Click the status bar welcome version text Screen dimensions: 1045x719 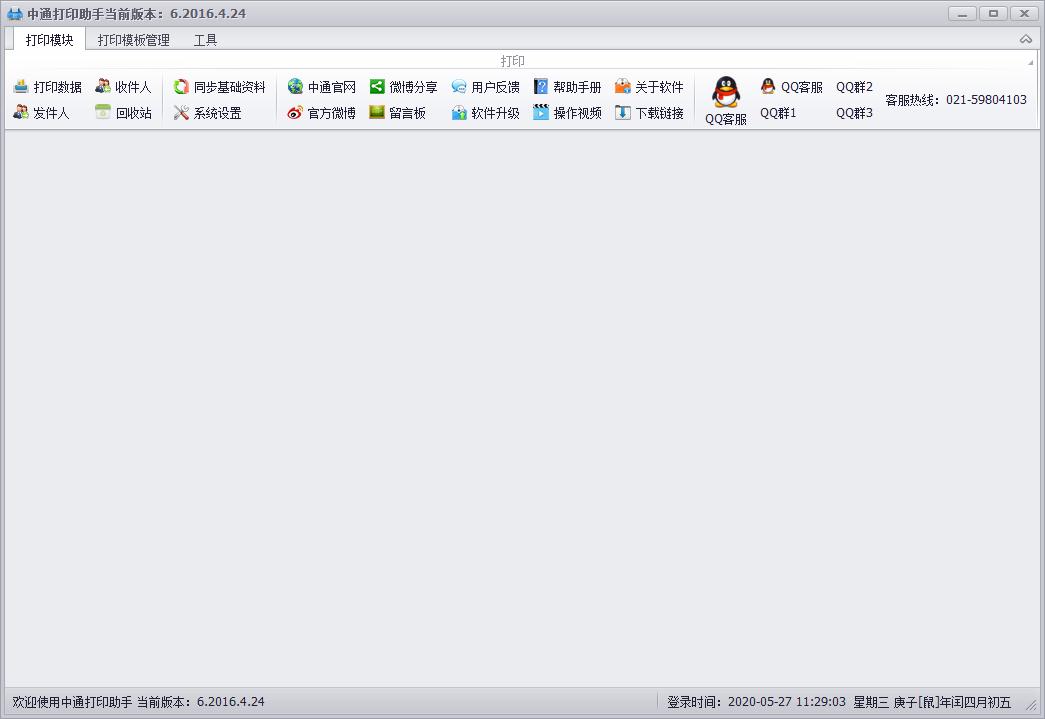coord(139,702)
